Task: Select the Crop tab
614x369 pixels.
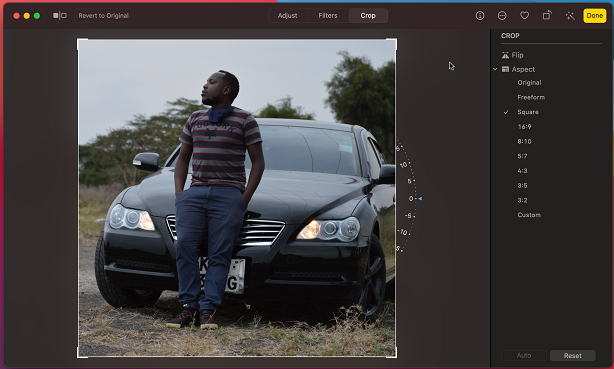Action: 368,16
